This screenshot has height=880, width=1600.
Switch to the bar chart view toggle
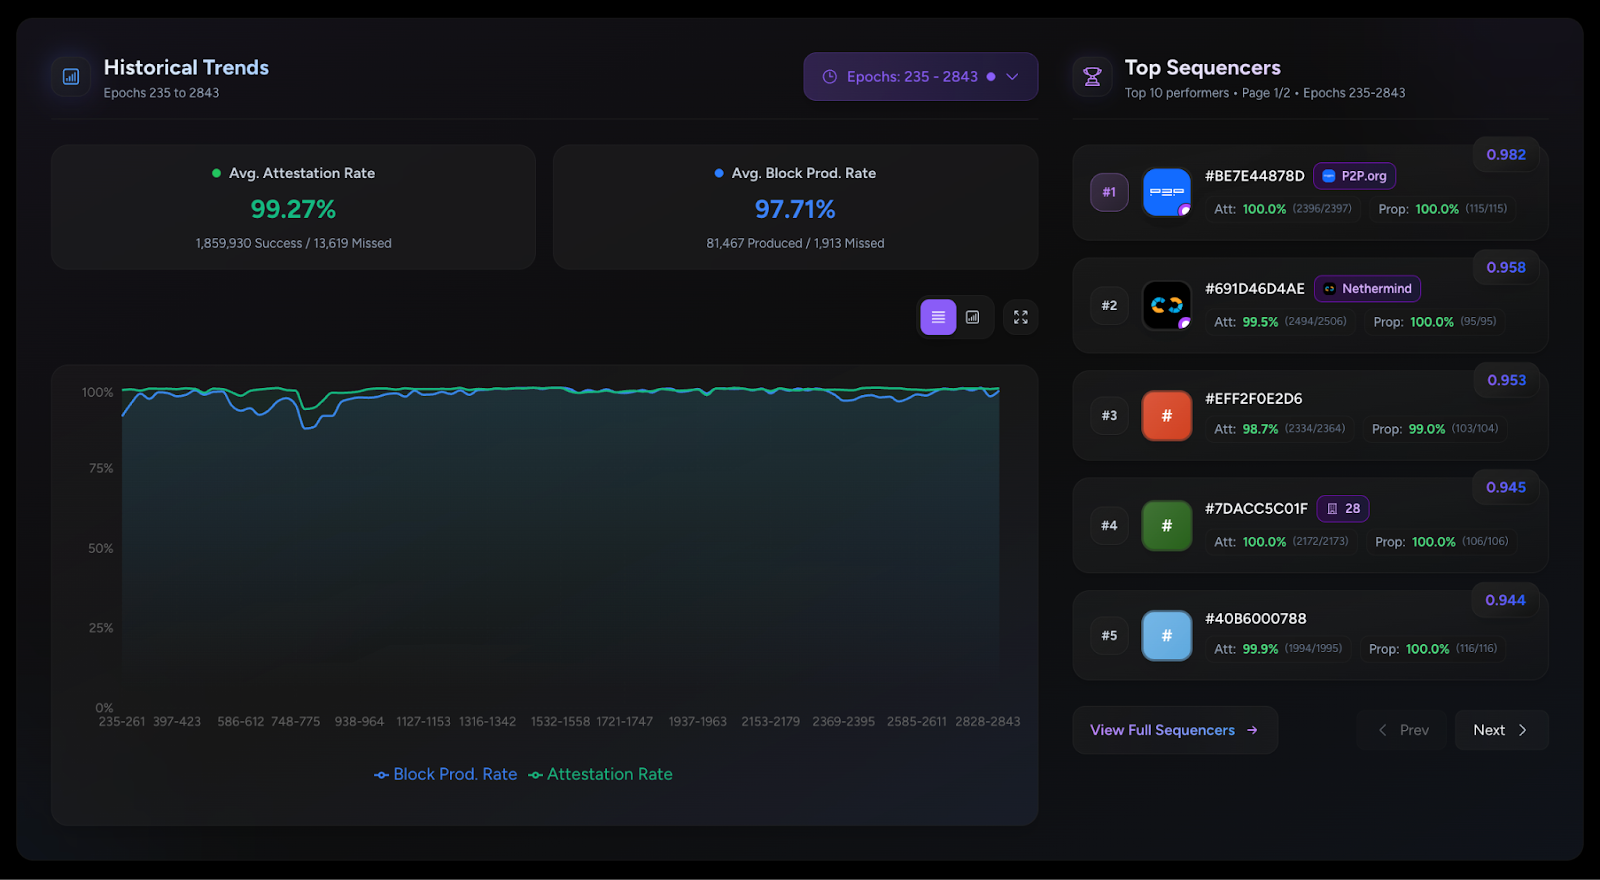pyautogui.click(x=972, y=317)
